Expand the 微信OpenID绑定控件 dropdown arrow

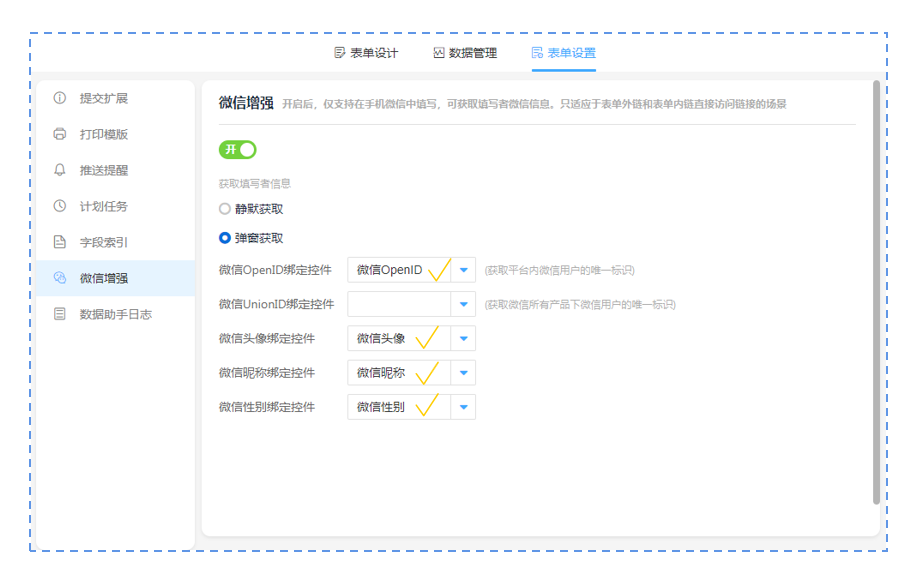click(x=463, y=270)
